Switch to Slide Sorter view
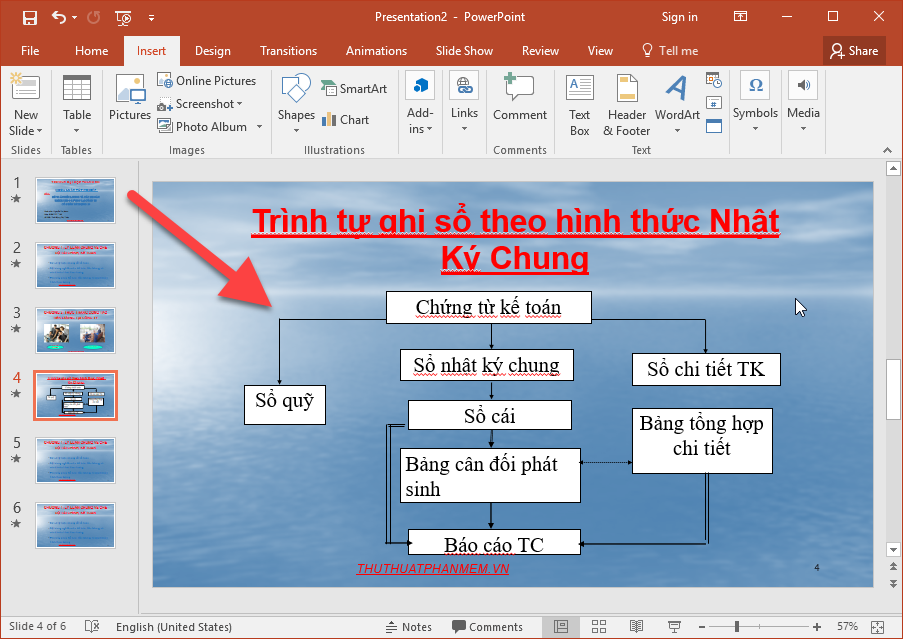This screenshot has width=903, height=639. (599, 626)
